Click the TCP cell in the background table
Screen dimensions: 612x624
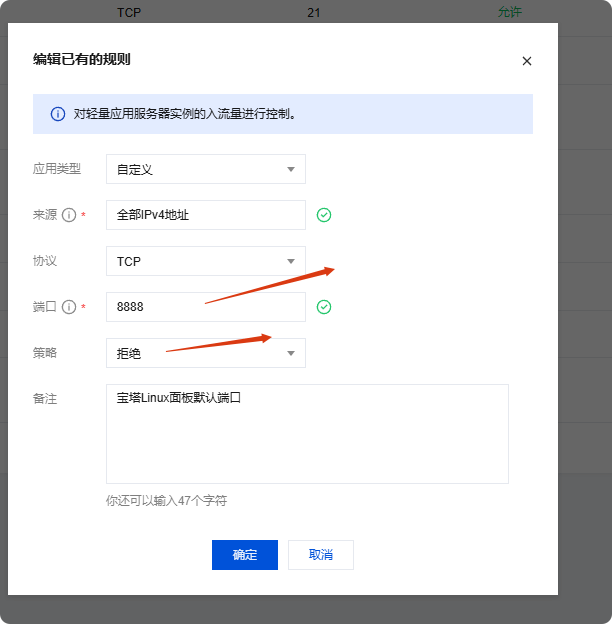coord(129,13)
